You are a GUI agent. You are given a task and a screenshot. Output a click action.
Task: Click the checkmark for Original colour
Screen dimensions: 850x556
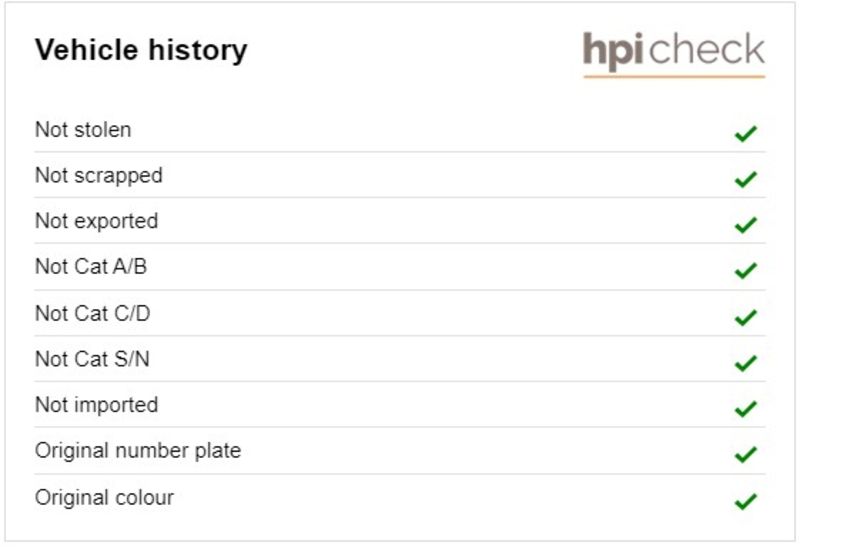745,501
